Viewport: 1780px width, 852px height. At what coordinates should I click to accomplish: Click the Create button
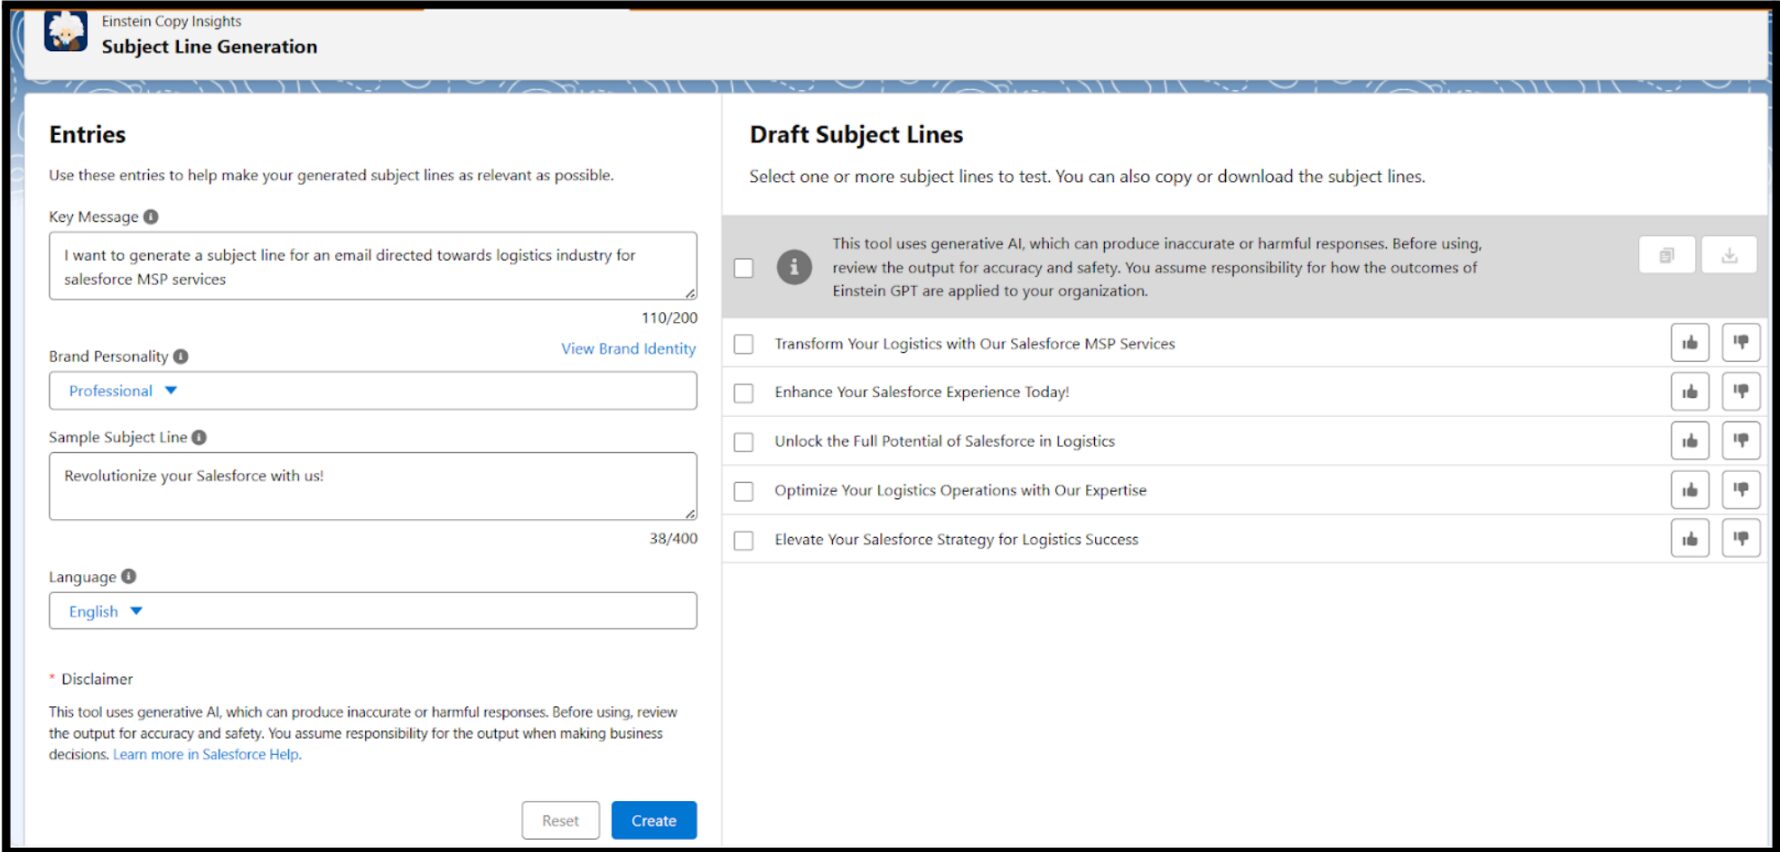(654, 820)
